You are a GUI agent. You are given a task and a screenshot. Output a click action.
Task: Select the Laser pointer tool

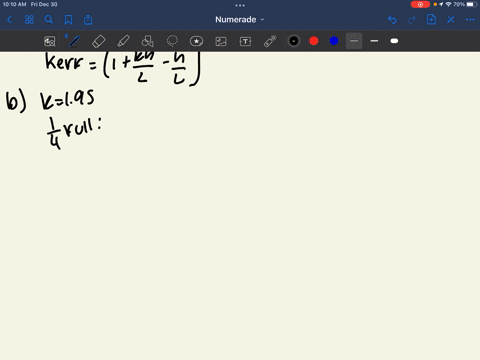point(270,41)
